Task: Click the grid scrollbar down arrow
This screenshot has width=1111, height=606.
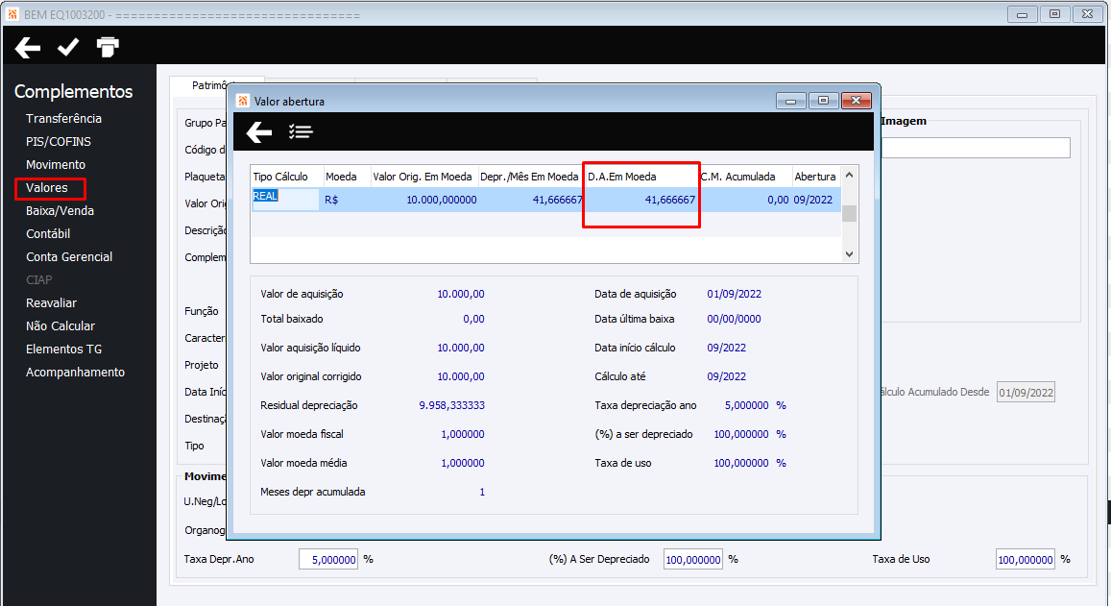Action: pos(850,254)
